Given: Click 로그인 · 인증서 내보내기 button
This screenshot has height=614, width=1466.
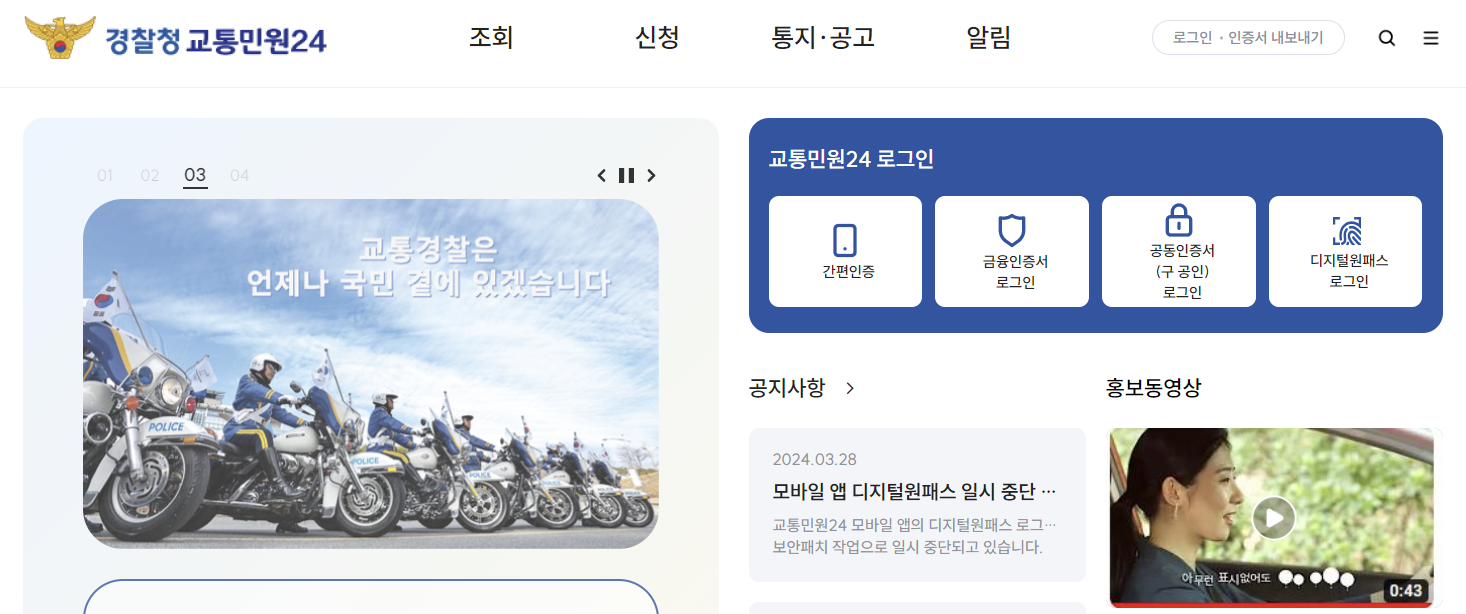Looking at the screenshot, I should pos(1248,38).
